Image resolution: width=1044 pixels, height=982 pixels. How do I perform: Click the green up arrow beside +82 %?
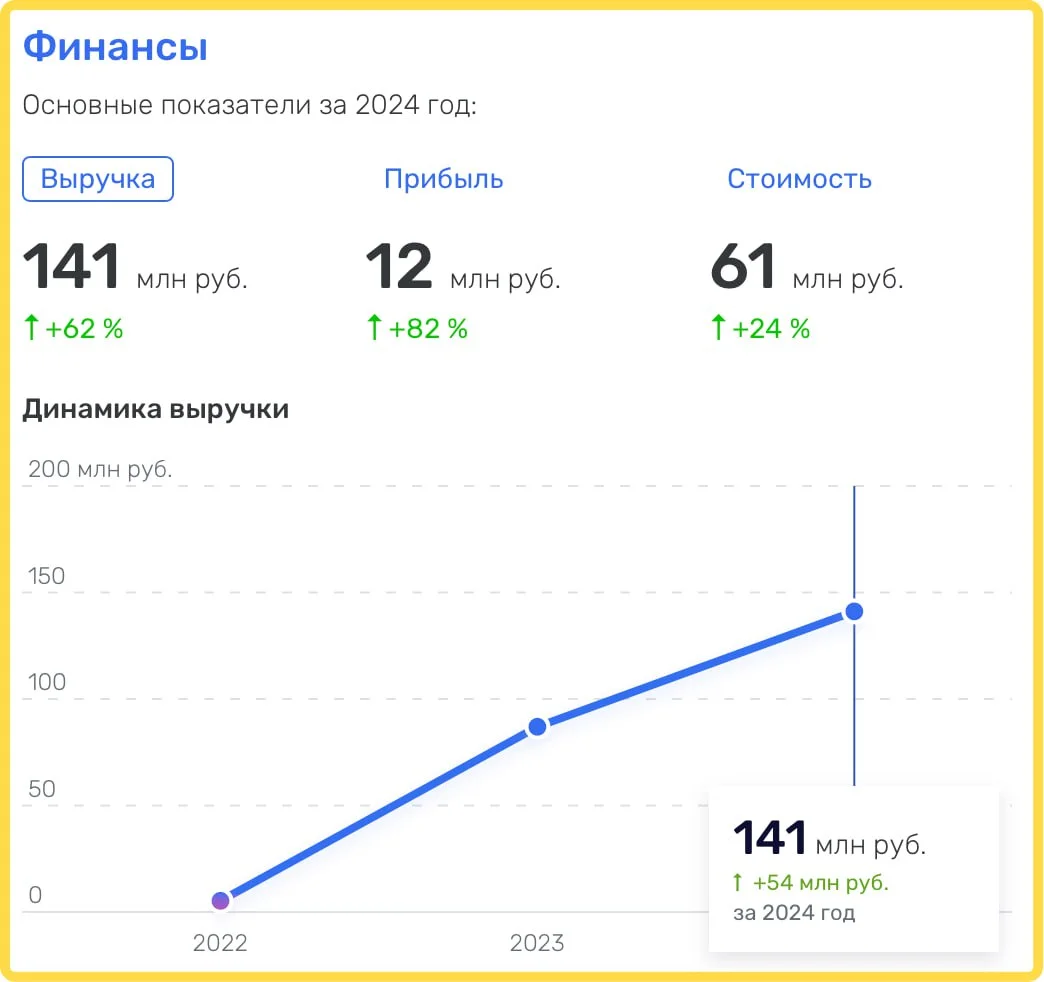point(375,328)
